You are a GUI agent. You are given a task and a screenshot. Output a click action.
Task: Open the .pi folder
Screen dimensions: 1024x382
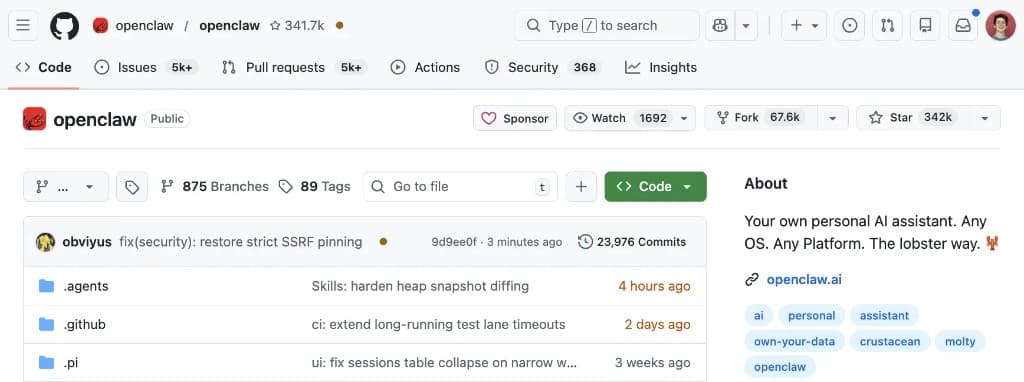pos(71,363)
